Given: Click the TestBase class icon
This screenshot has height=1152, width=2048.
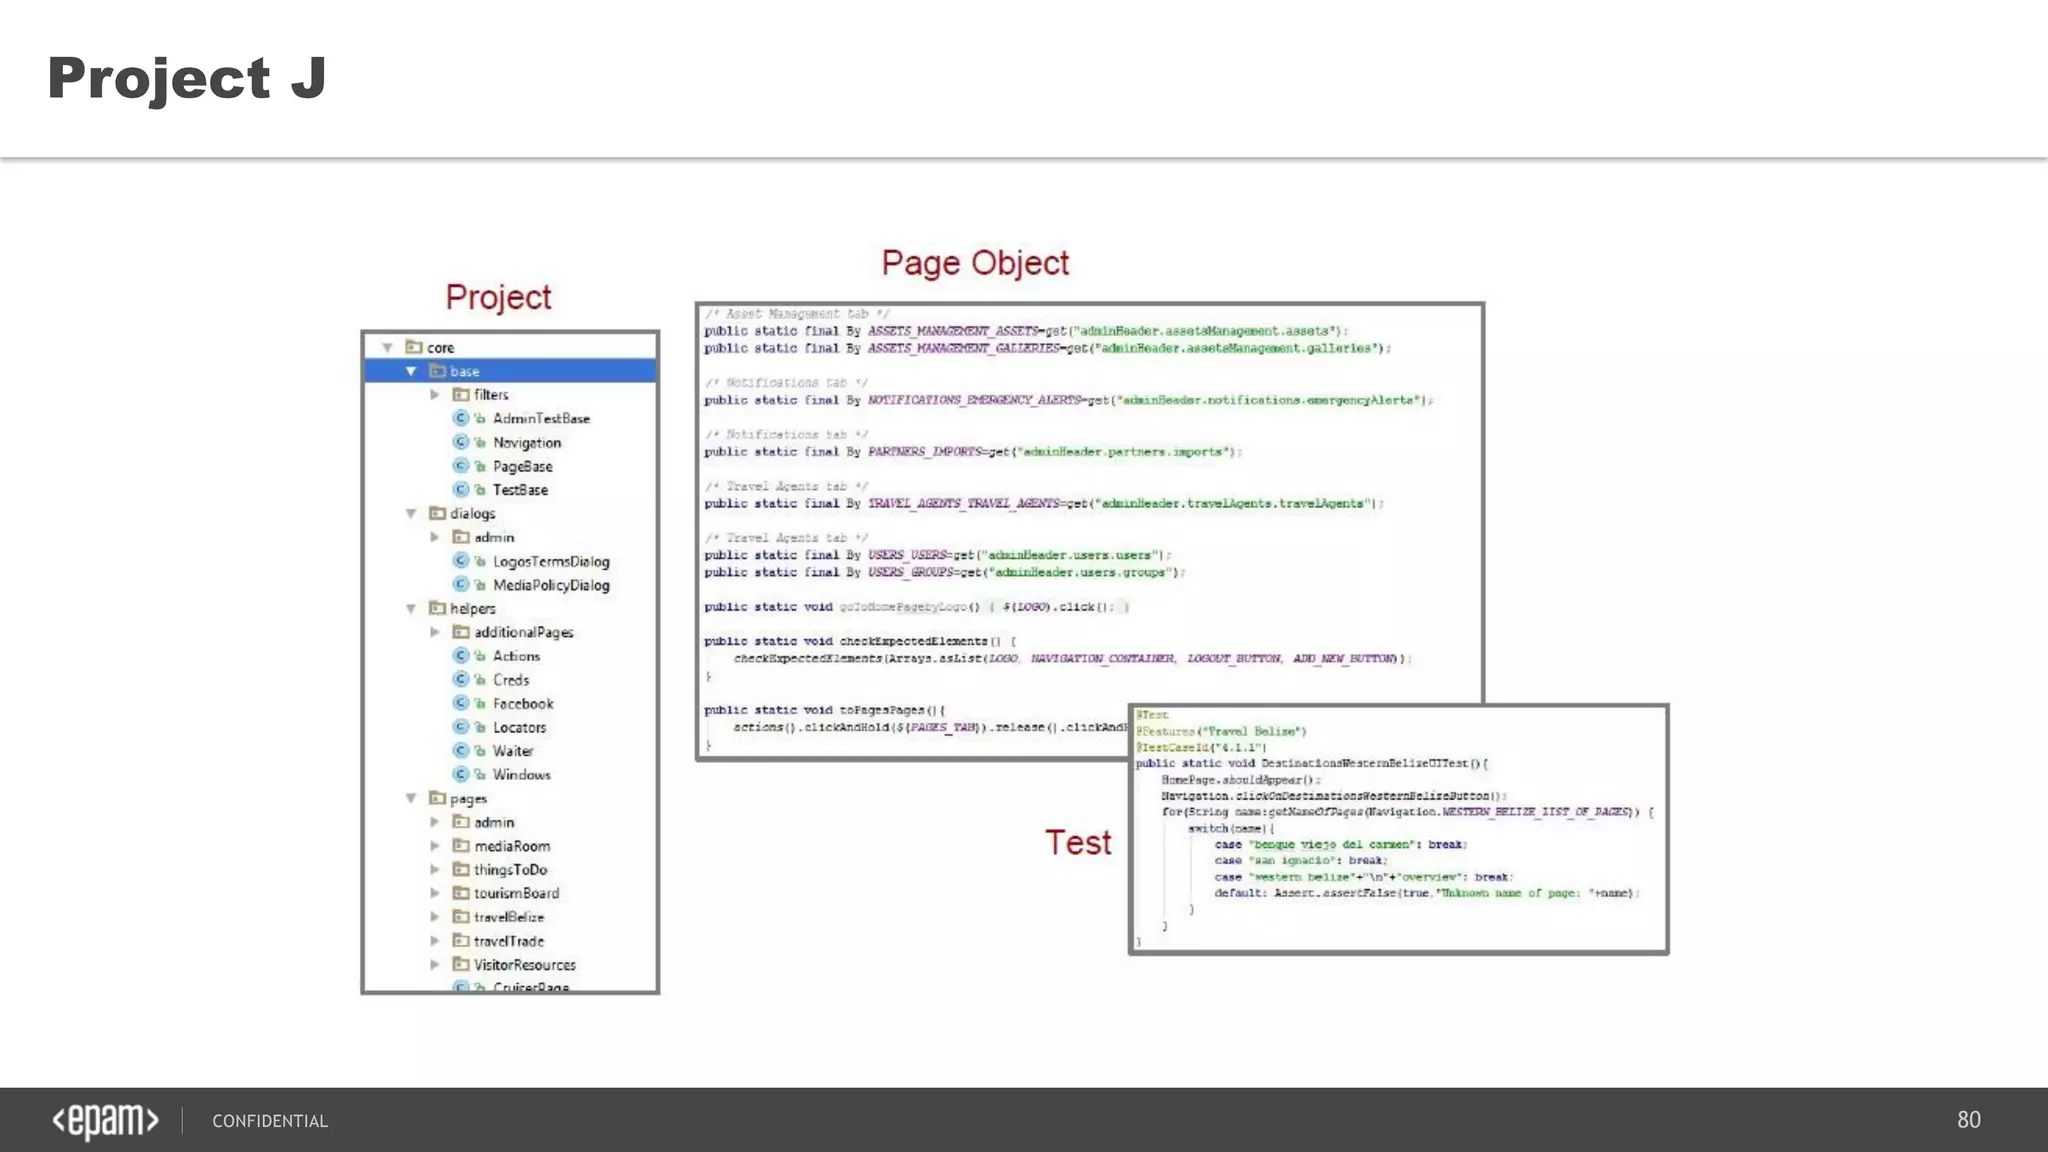Looking at the screenshot, I should pos(461,490).
